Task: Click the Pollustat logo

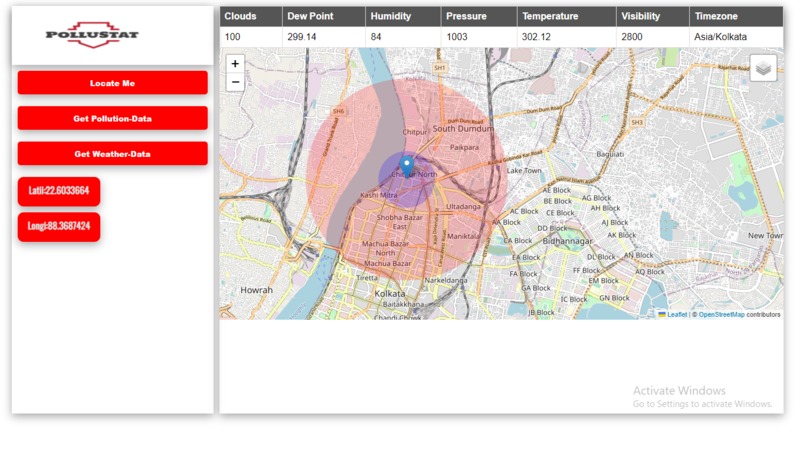Action: (x=92, y=35)
